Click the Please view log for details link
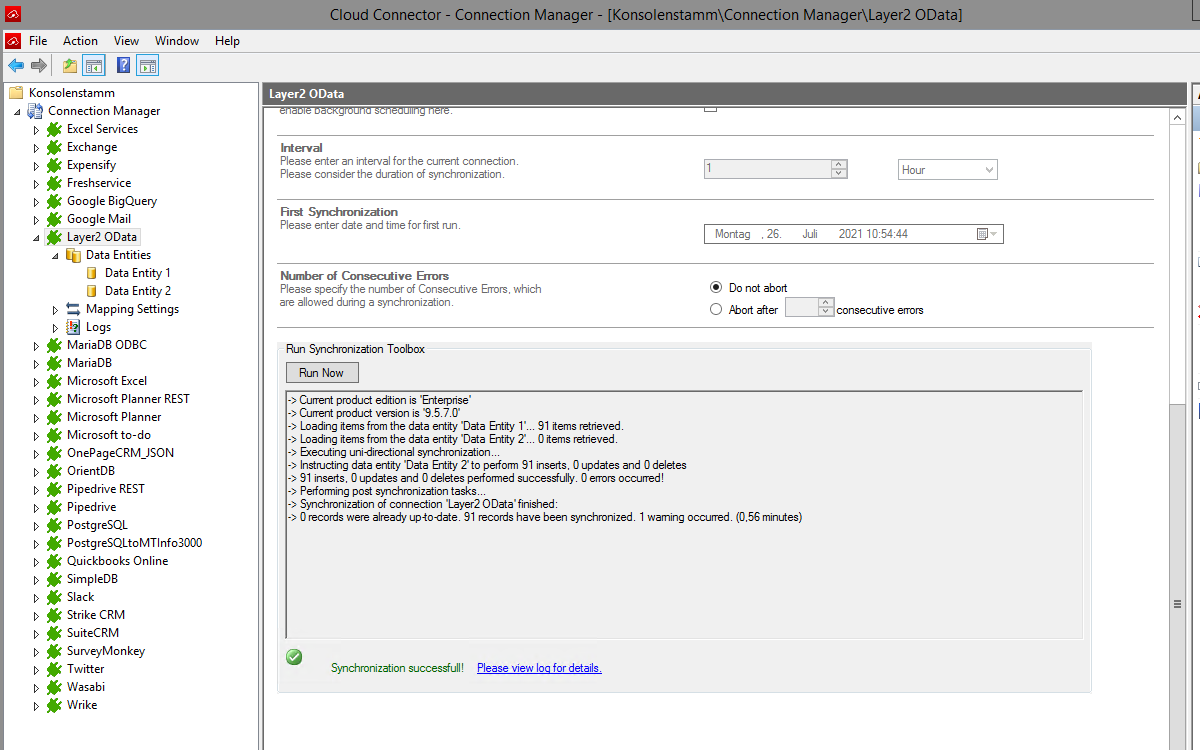The width and height of the screenshot is (1200, 750). (539, 668)
